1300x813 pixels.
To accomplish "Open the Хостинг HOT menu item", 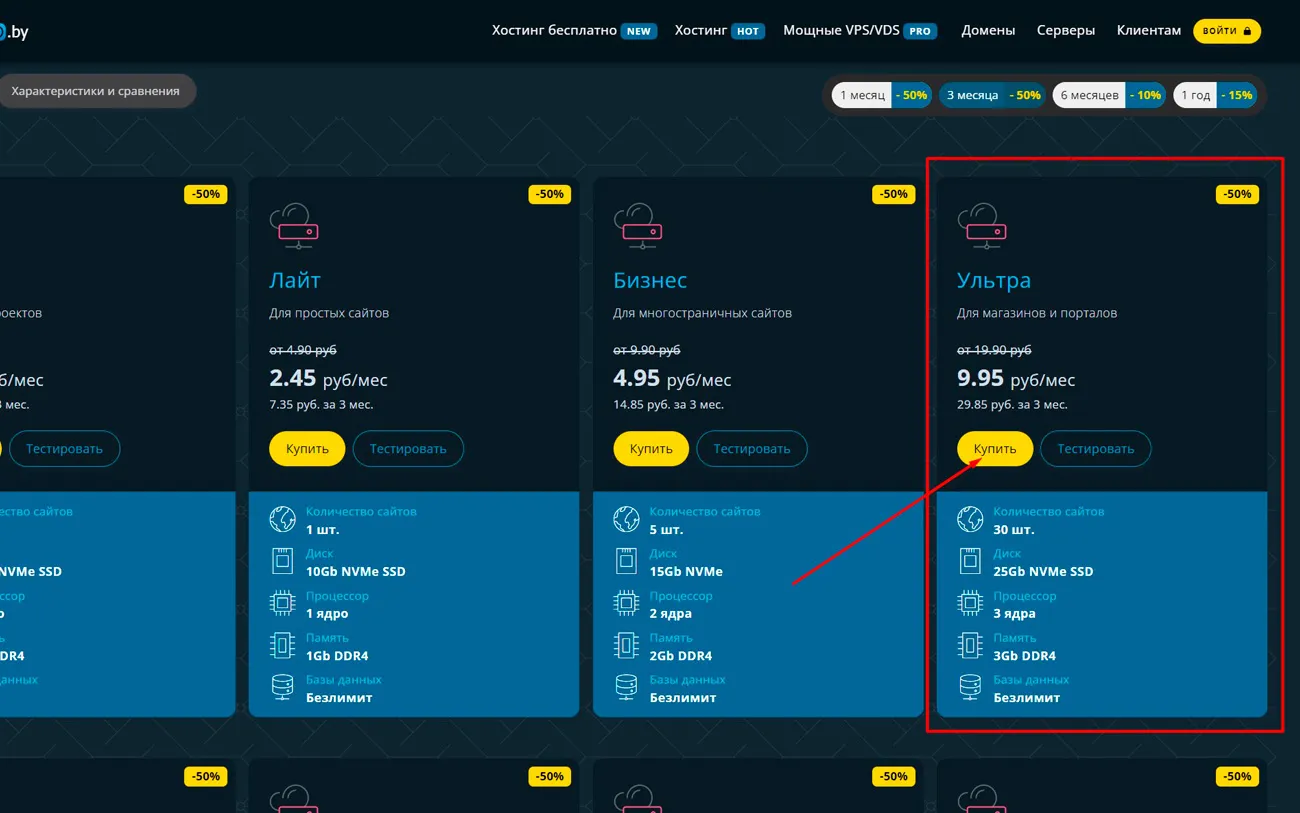I will click(719, 31).
